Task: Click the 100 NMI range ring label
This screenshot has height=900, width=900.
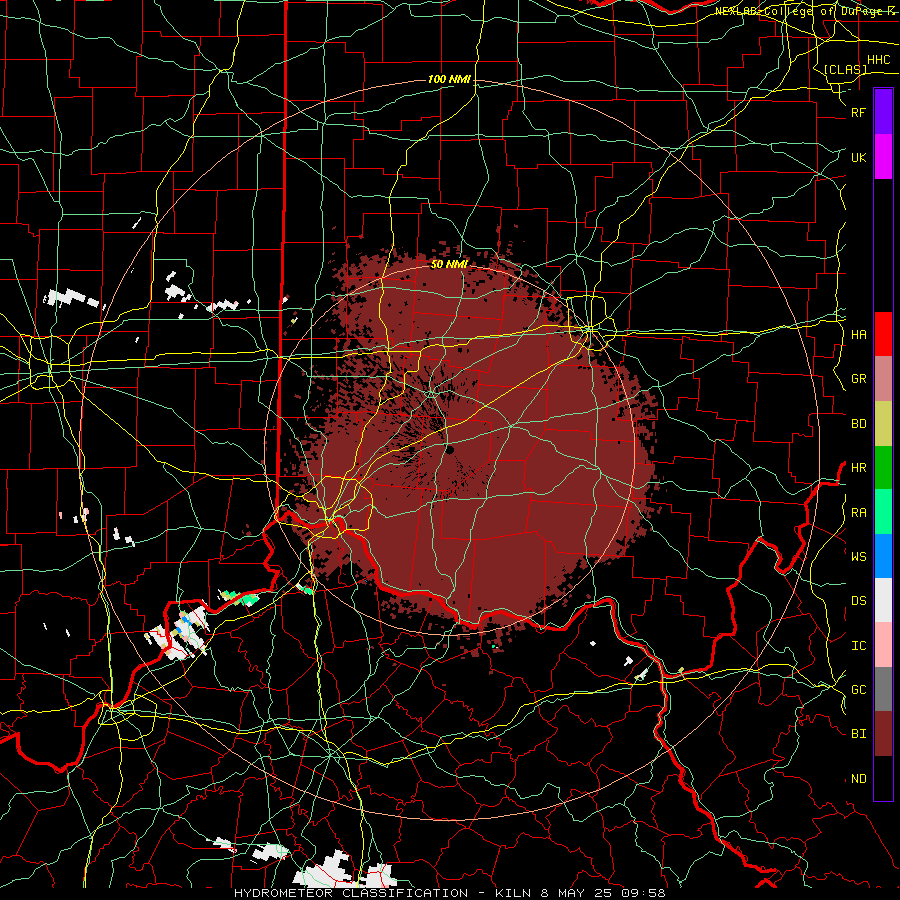Action: [x=449, y=79]
